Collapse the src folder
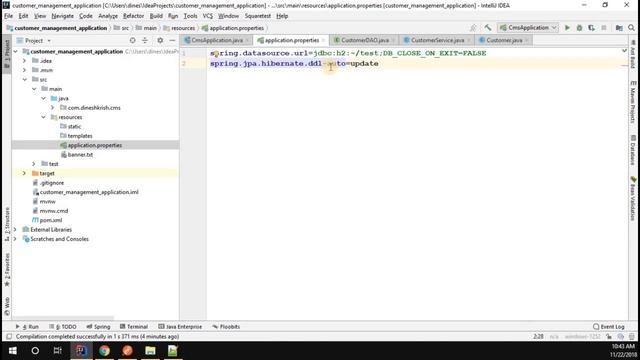This screenshot has height=360, width=640. pyautogui.click(x=24, y=80)
